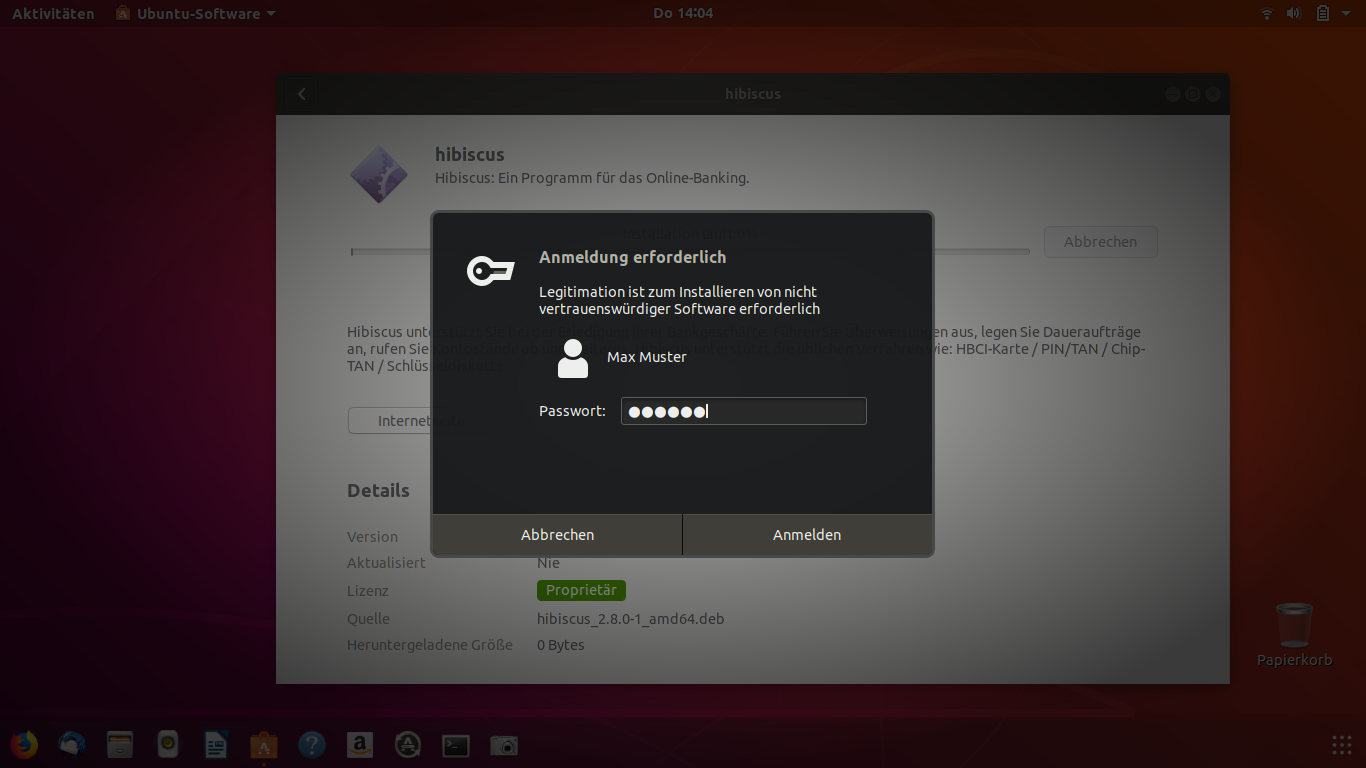Click the Ubuntu Software dock icon

coord(264,745)
